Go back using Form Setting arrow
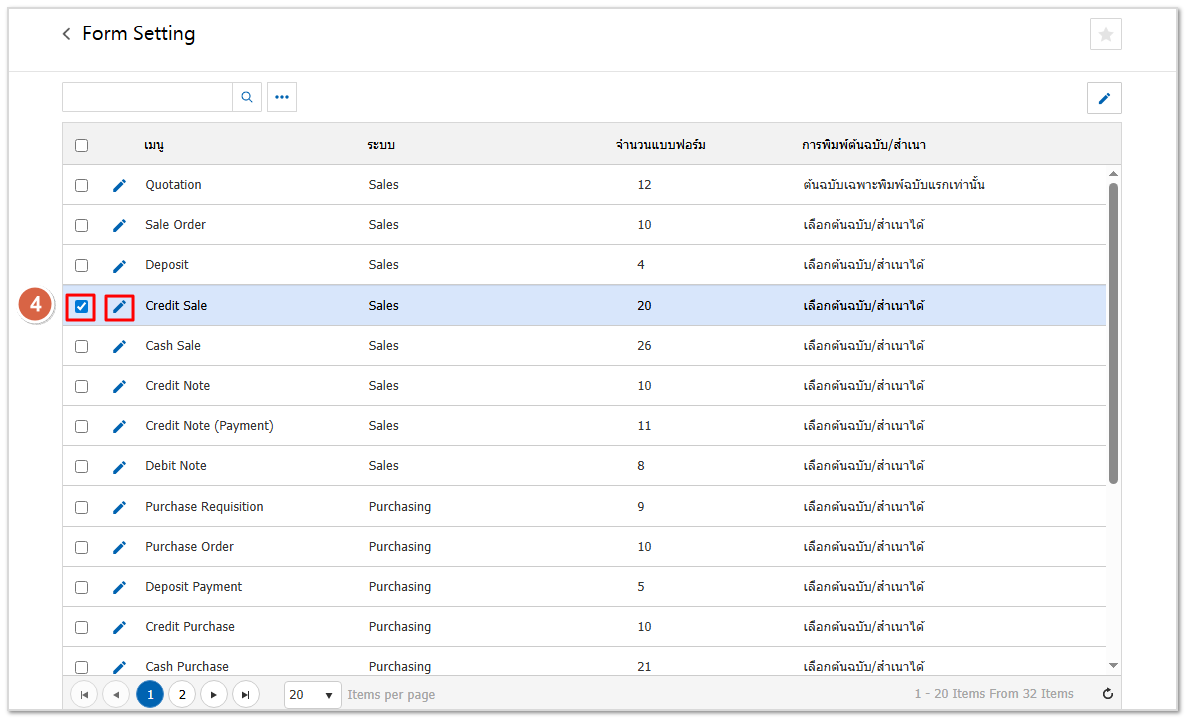 [67, 34]
